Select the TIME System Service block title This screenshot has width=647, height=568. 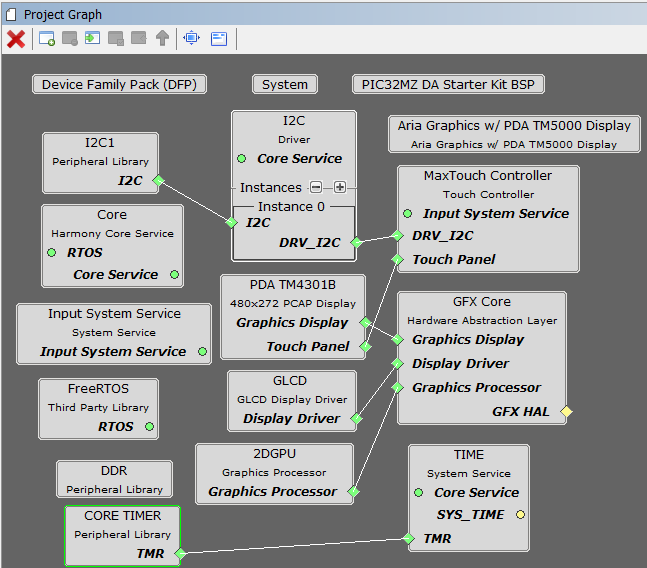(x=469, y=455)
